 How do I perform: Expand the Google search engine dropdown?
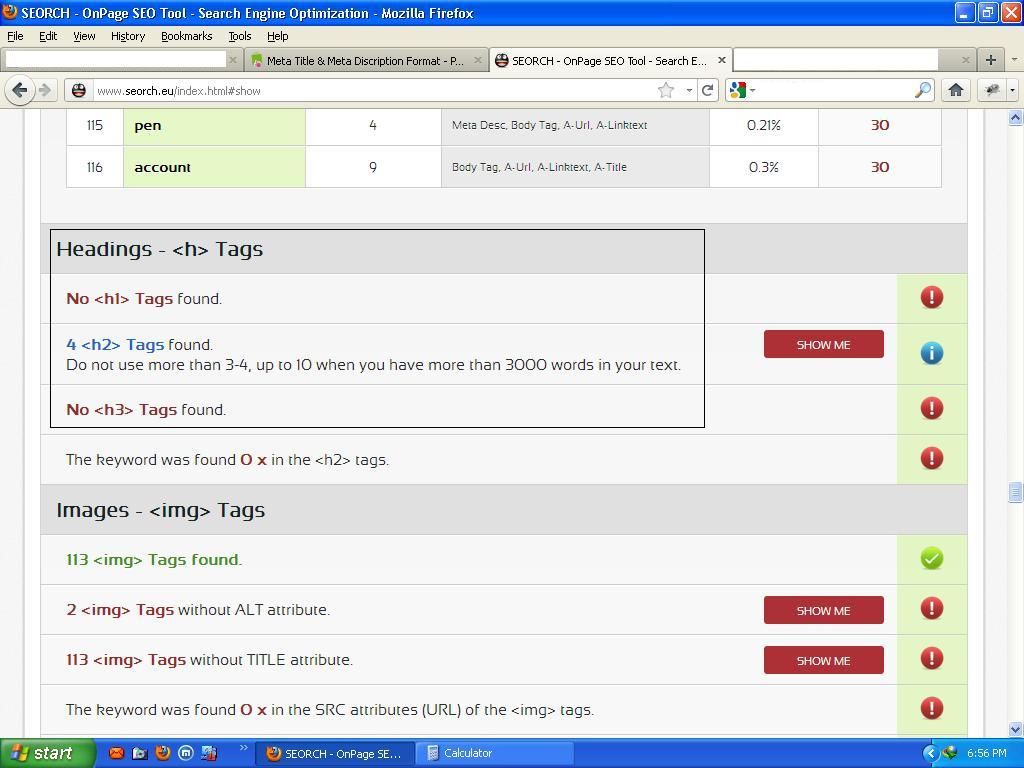click(x=743, y=90)
